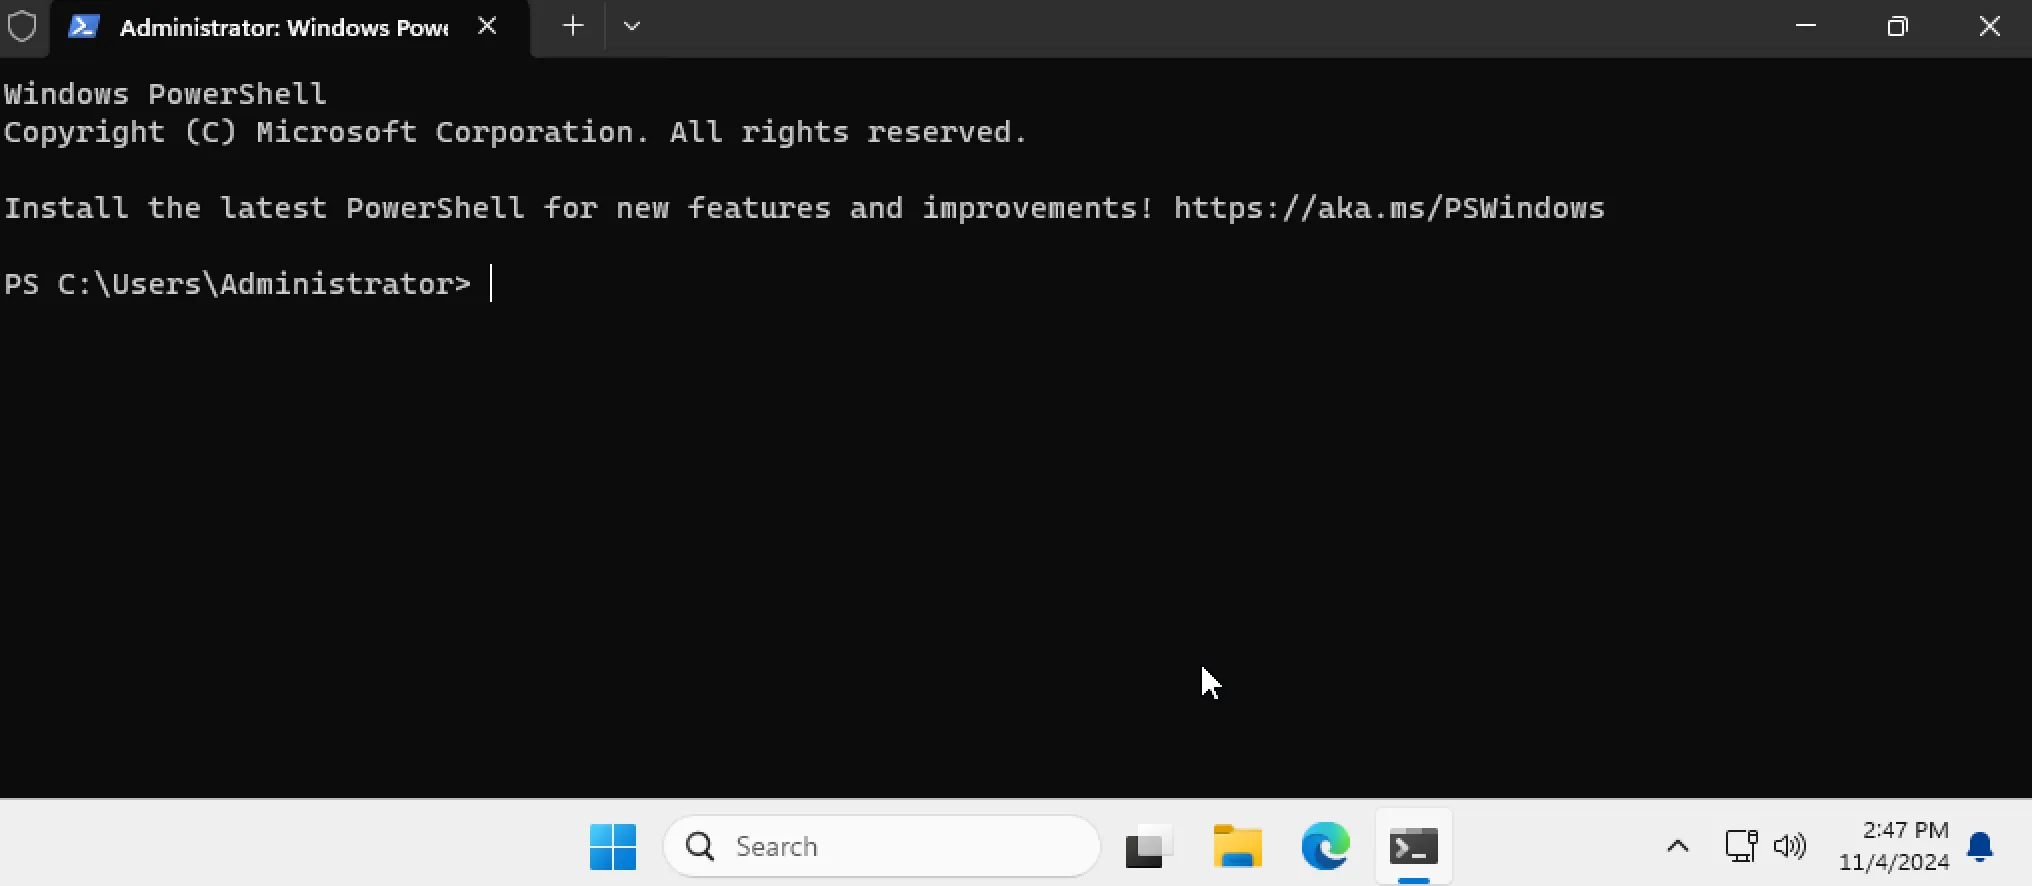
Task: Open the https://aka.ms/PSWindows link
Action: [1388, 208]
